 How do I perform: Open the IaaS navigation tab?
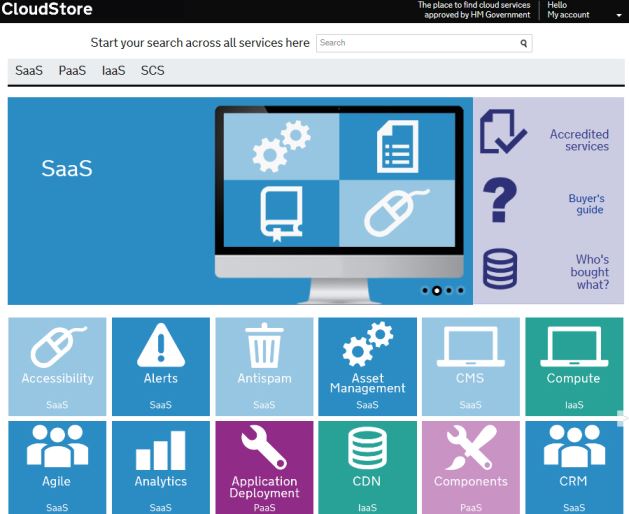pyautogui.click(x=114, y=71)
